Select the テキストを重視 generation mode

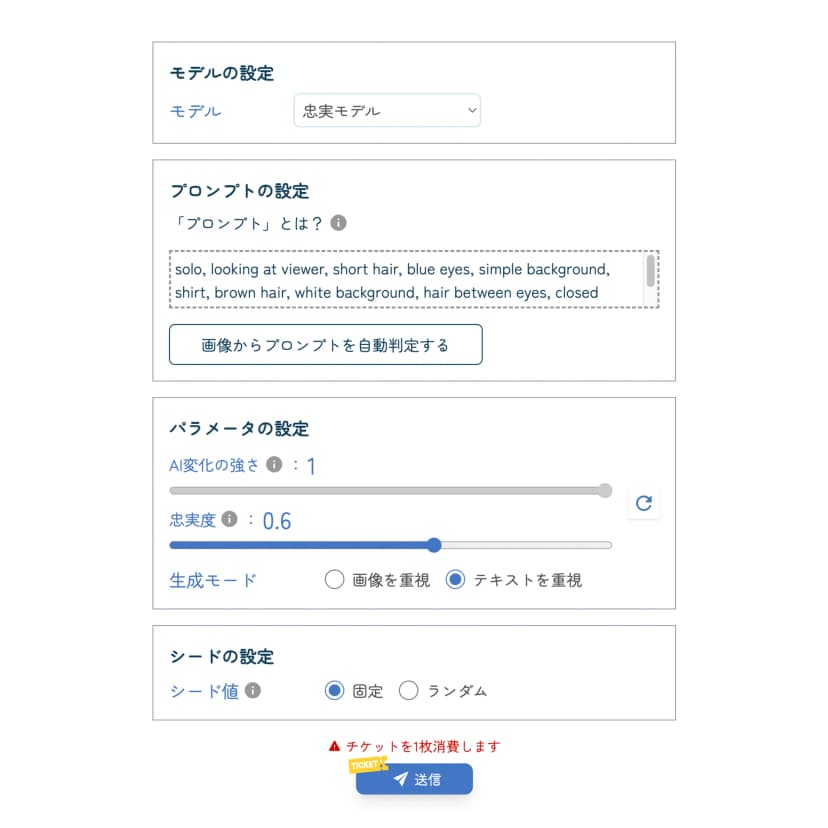click(x=456, y=580)
